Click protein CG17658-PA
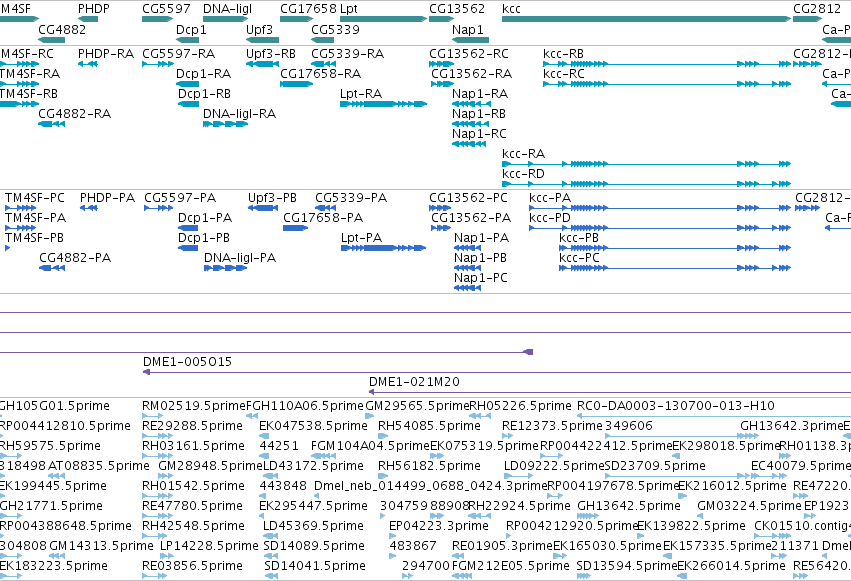Image resolution: width=851 pixels, height=581 pixels. click(296, 228)
